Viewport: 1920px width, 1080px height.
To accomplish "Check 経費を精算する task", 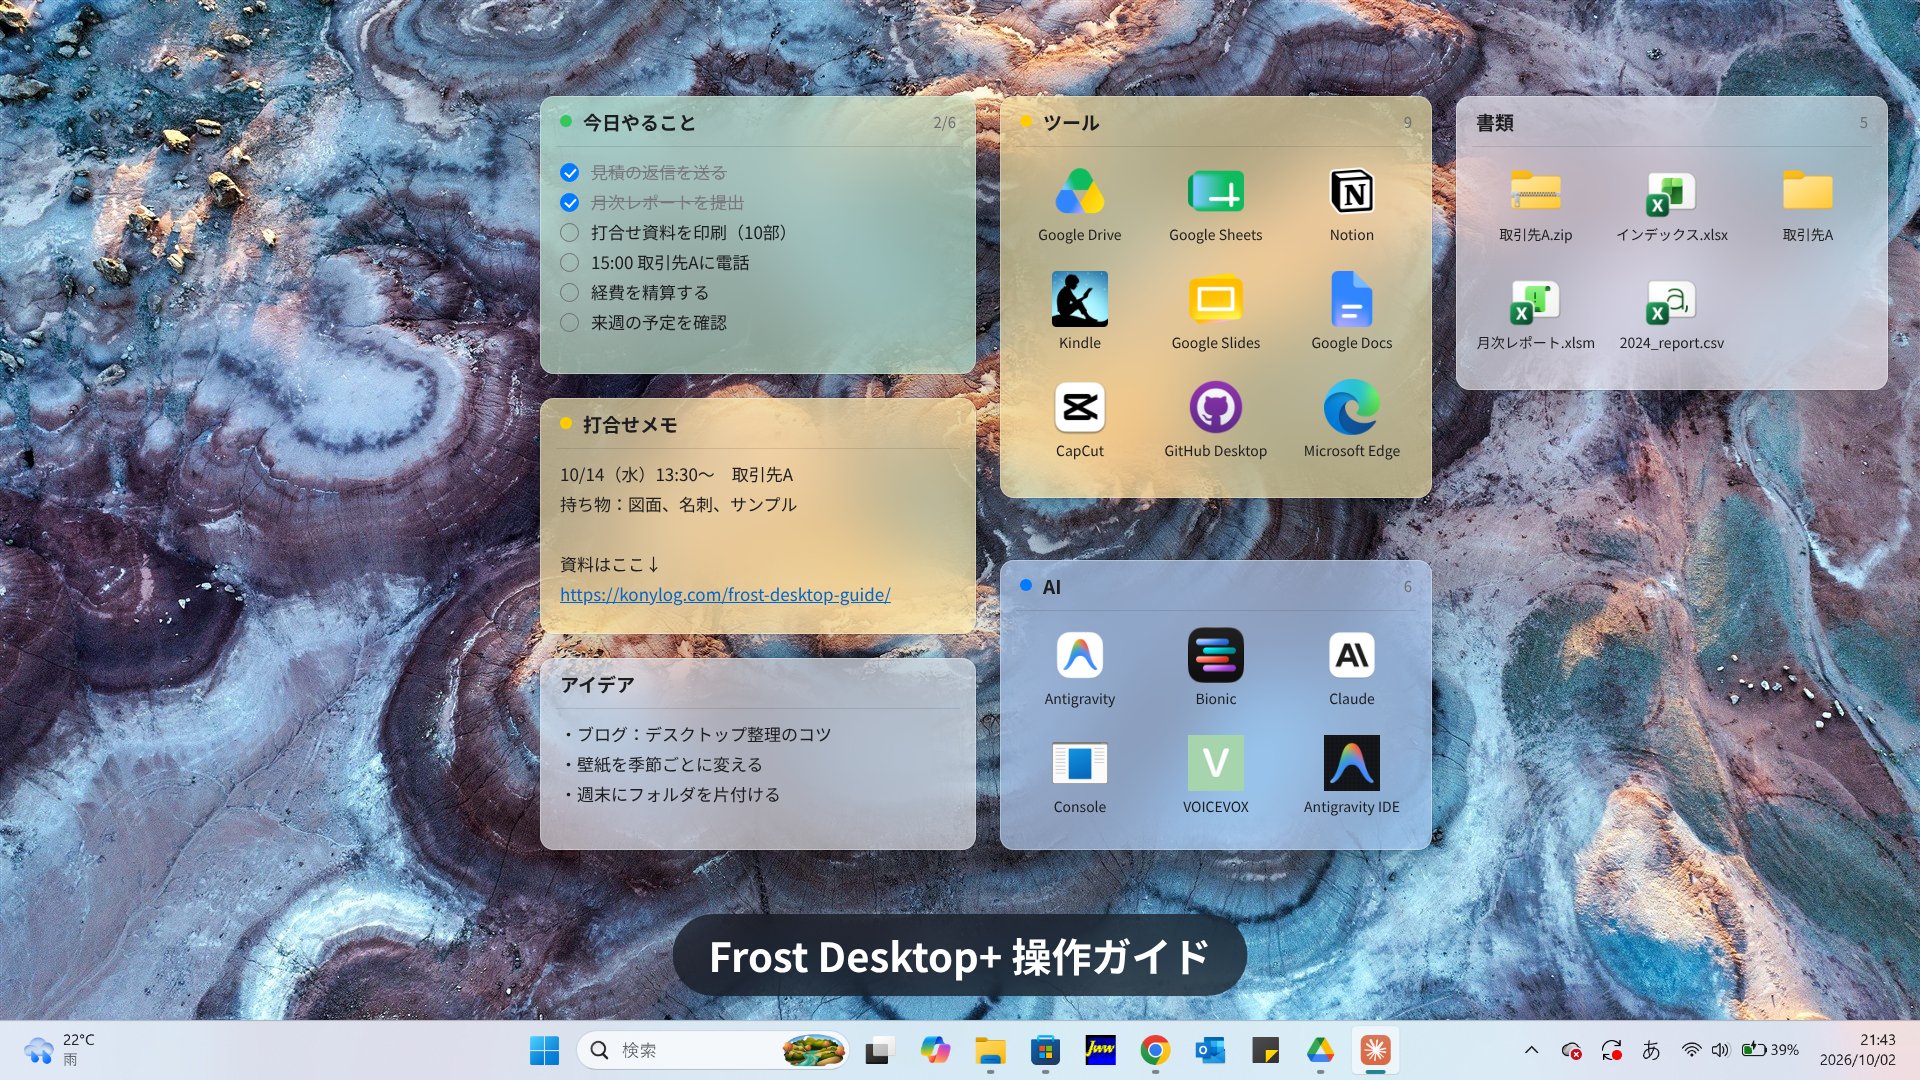I will [x=570, y=293].
